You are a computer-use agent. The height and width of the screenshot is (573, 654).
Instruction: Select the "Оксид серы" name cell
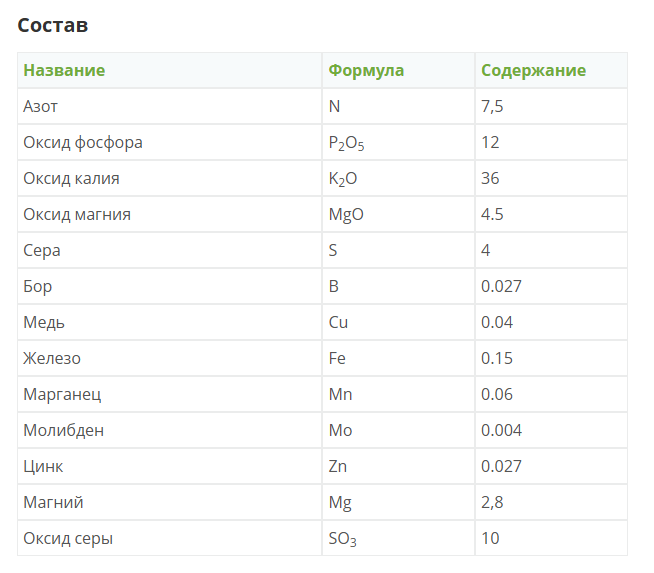click(68, 538)
